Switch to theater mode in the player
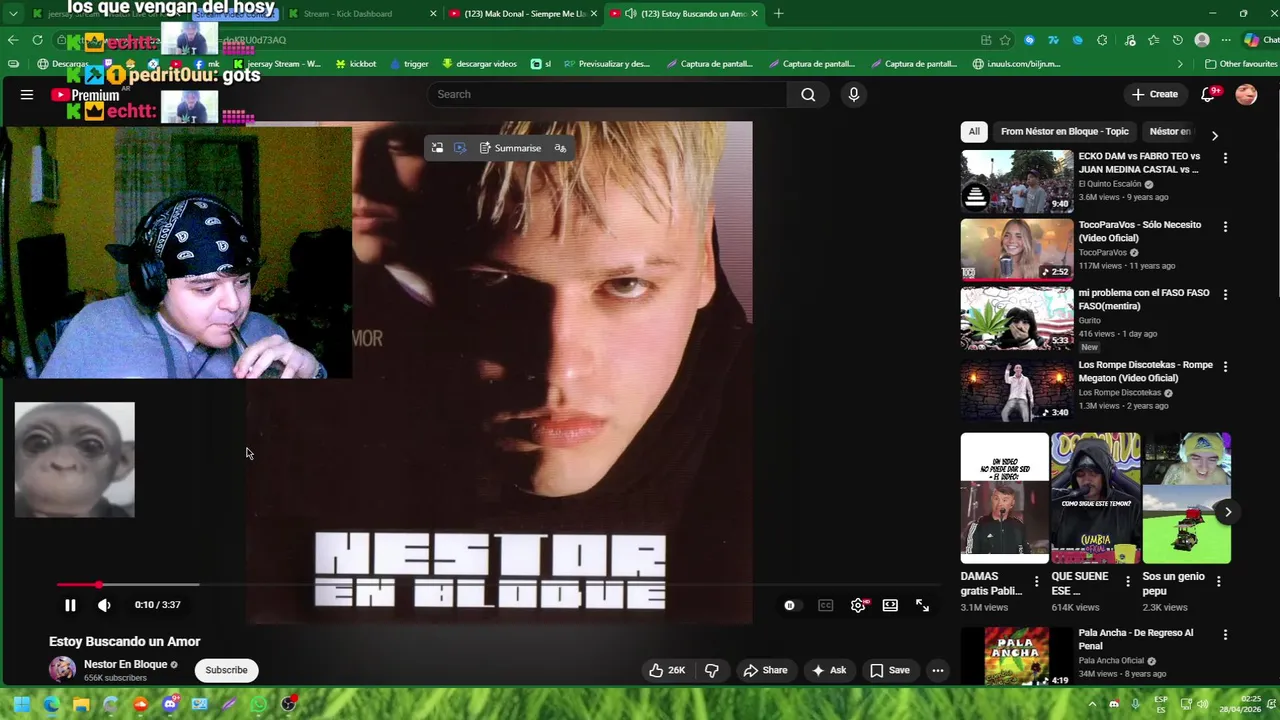Image resolution: width=1280 pixels, height=720 pixels. tap(890, 605)
